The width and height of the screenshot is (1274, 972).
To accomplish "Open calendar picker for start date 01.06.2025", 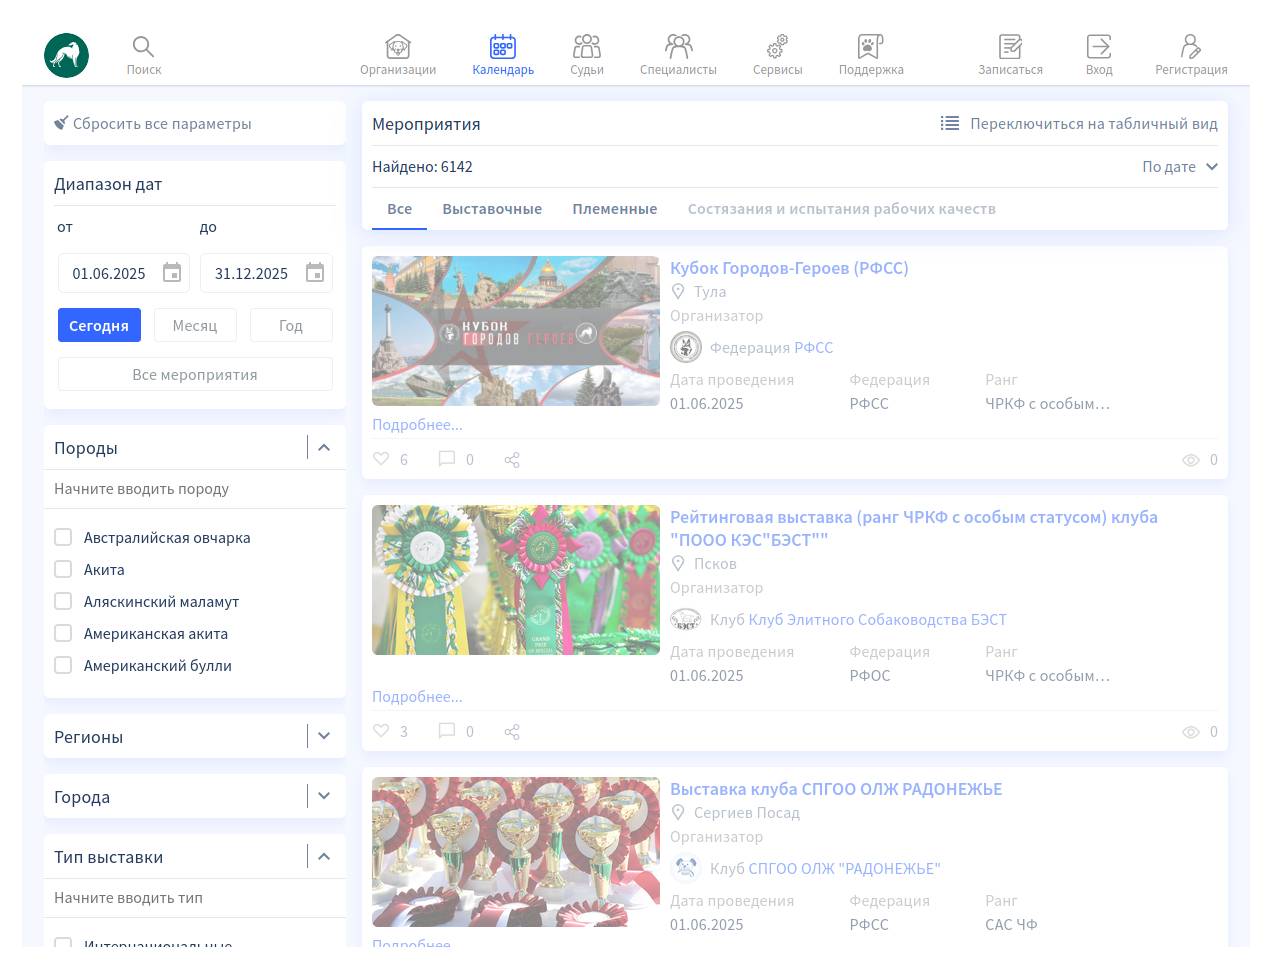I will (x=172, y=273).
